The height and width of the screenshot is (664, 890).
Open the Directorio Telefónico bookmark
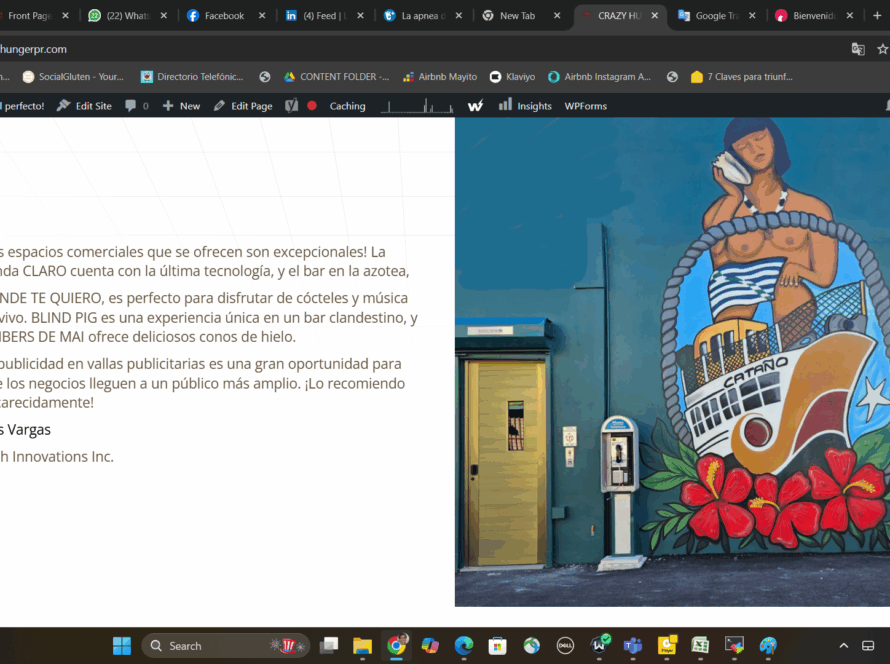coord(192,77)
